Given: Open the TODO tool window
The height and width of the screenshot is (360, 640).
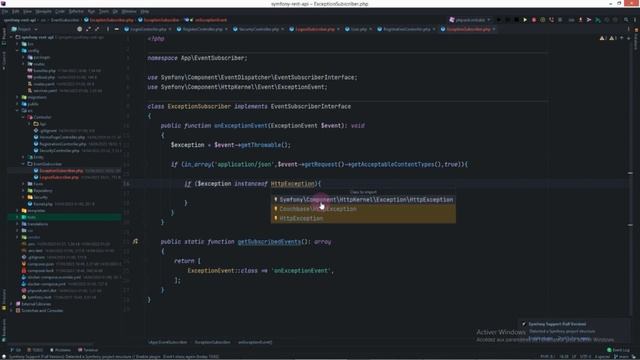Looking at the screenshot, I should (35, 350).
